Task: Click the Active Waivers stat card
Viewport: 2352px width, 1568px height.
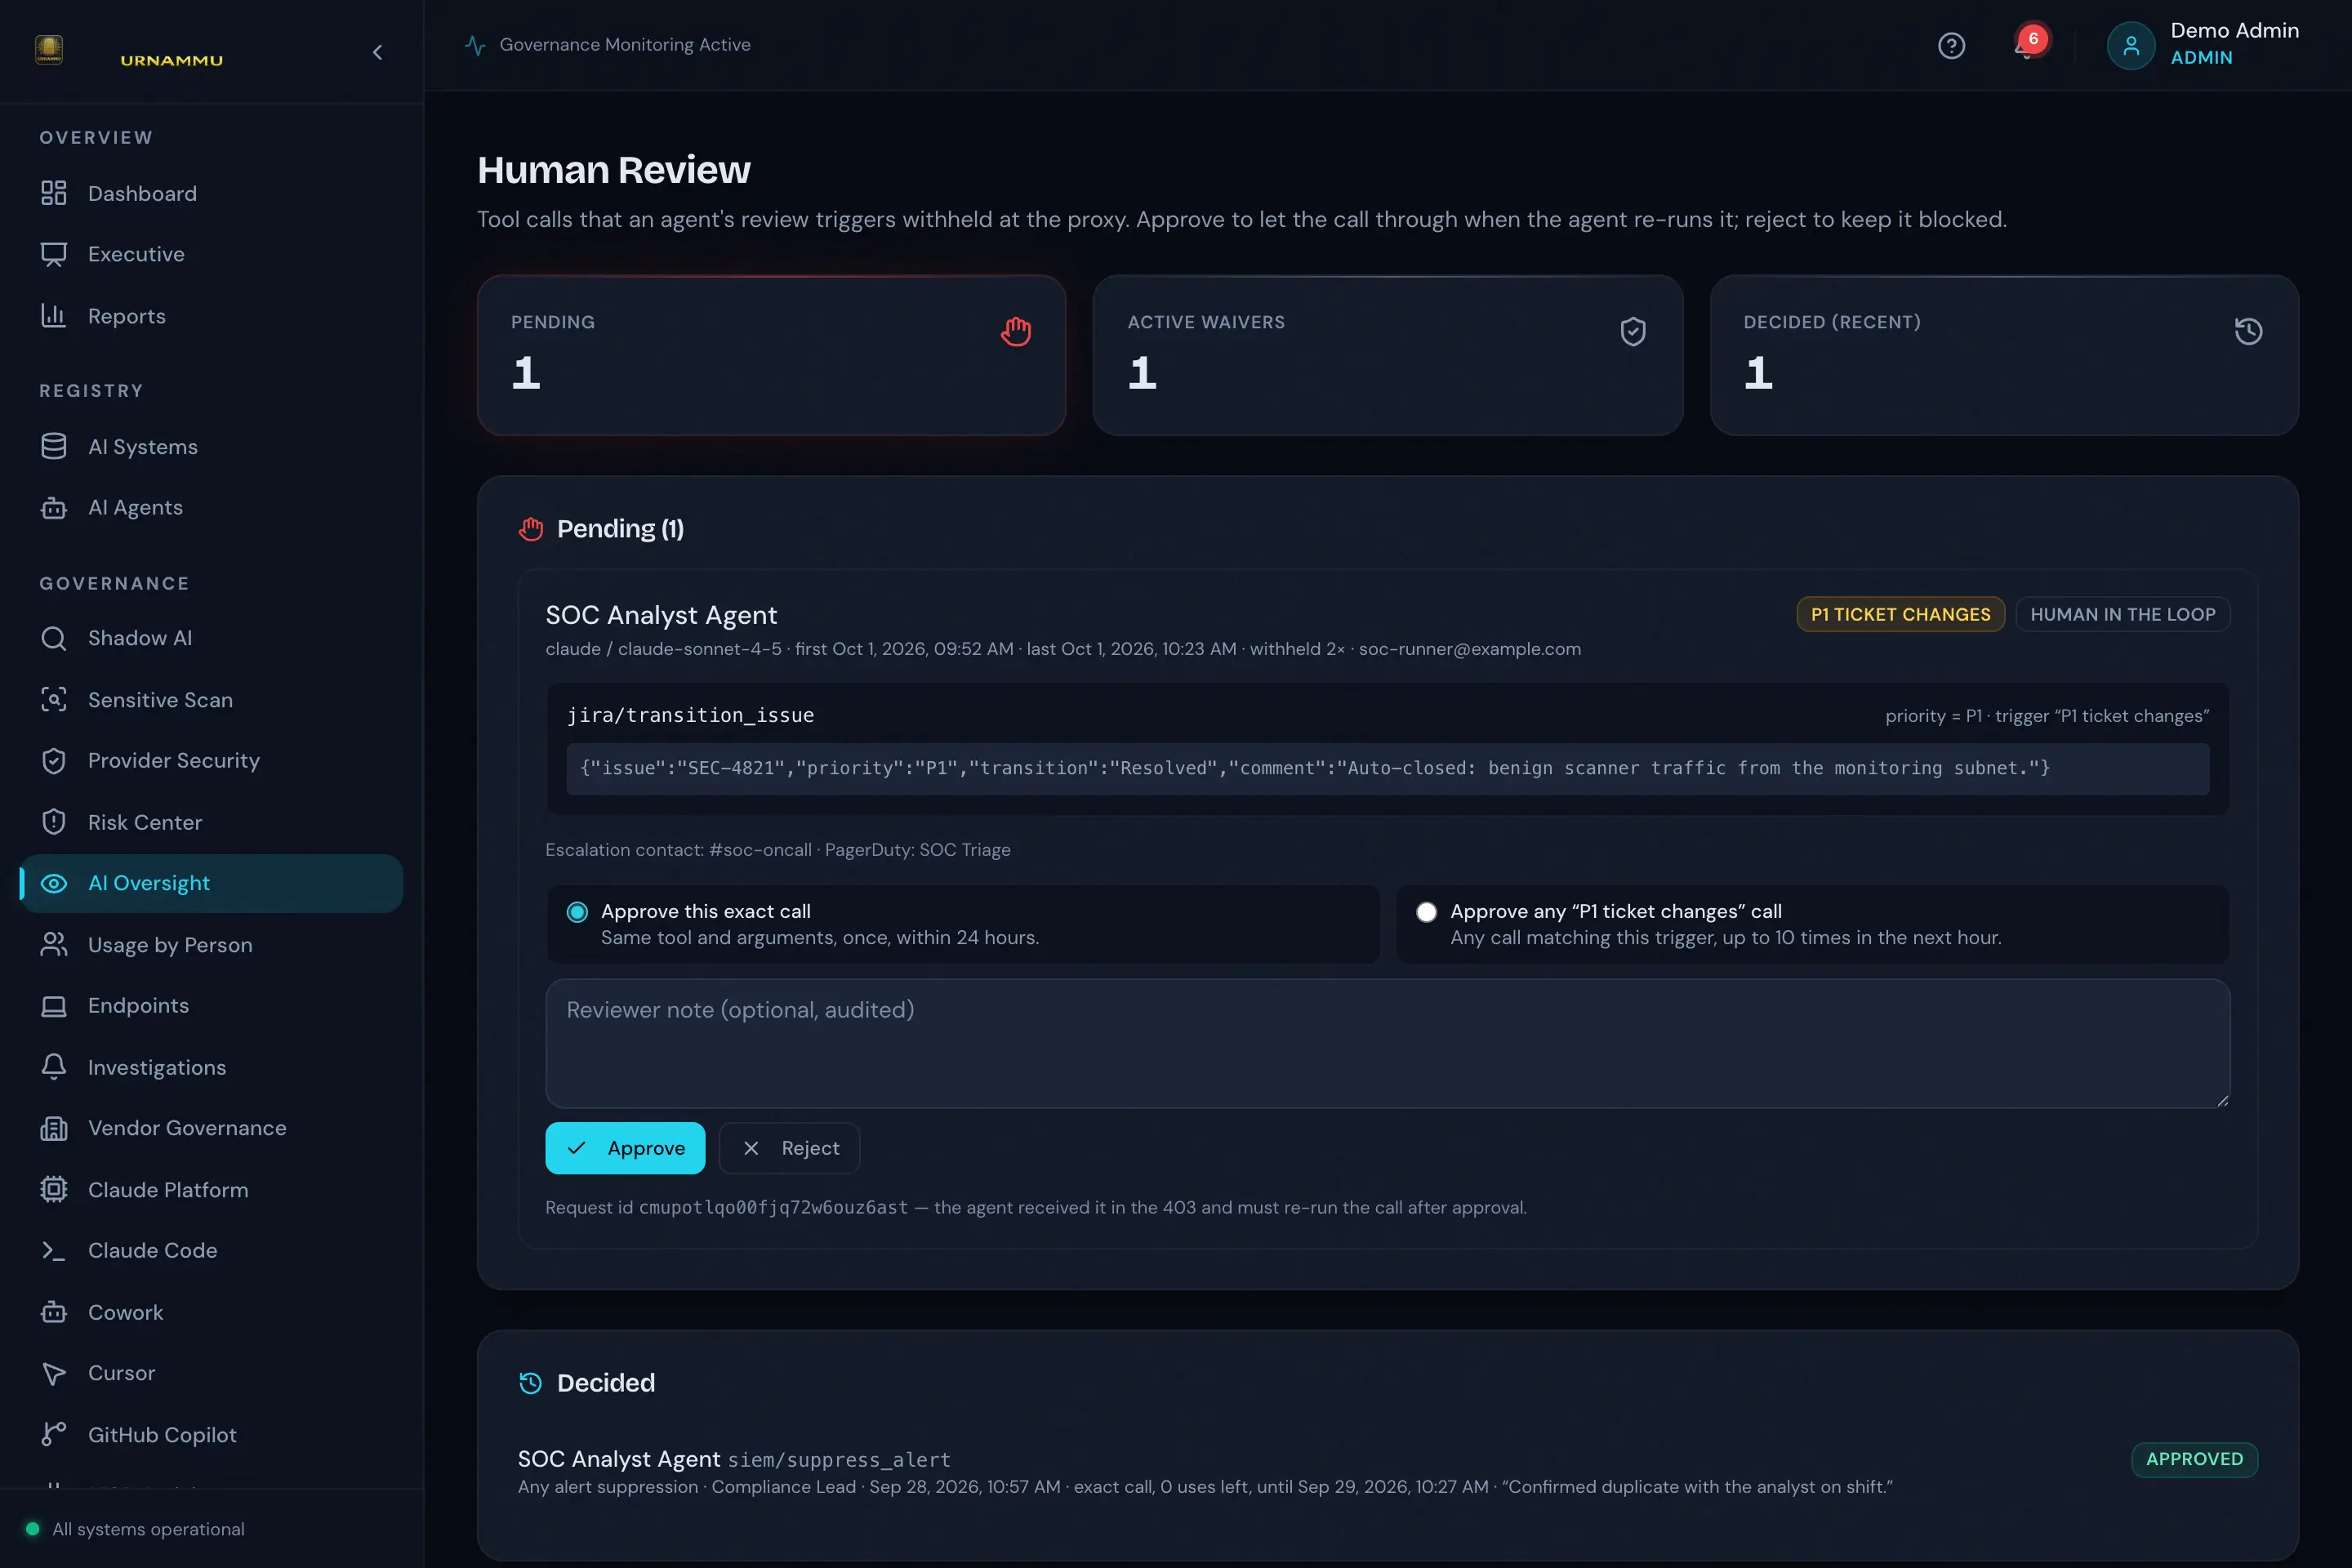Action: tap(1388, 355)
